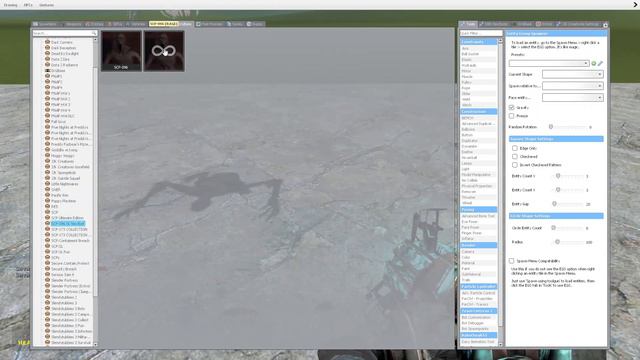Click the icon beside Security Breach
640x360 pixels.
tap(47, 269)
